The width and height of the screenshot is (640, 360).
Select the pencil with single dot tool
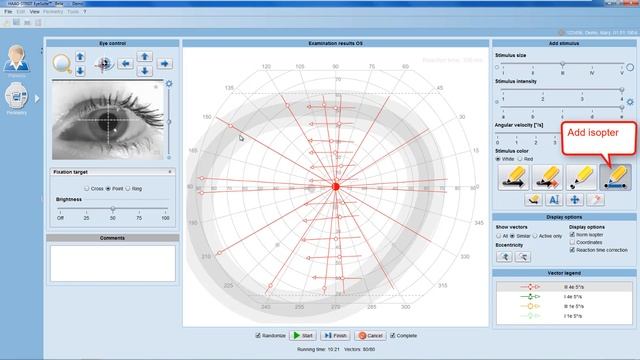pos(581,178)
